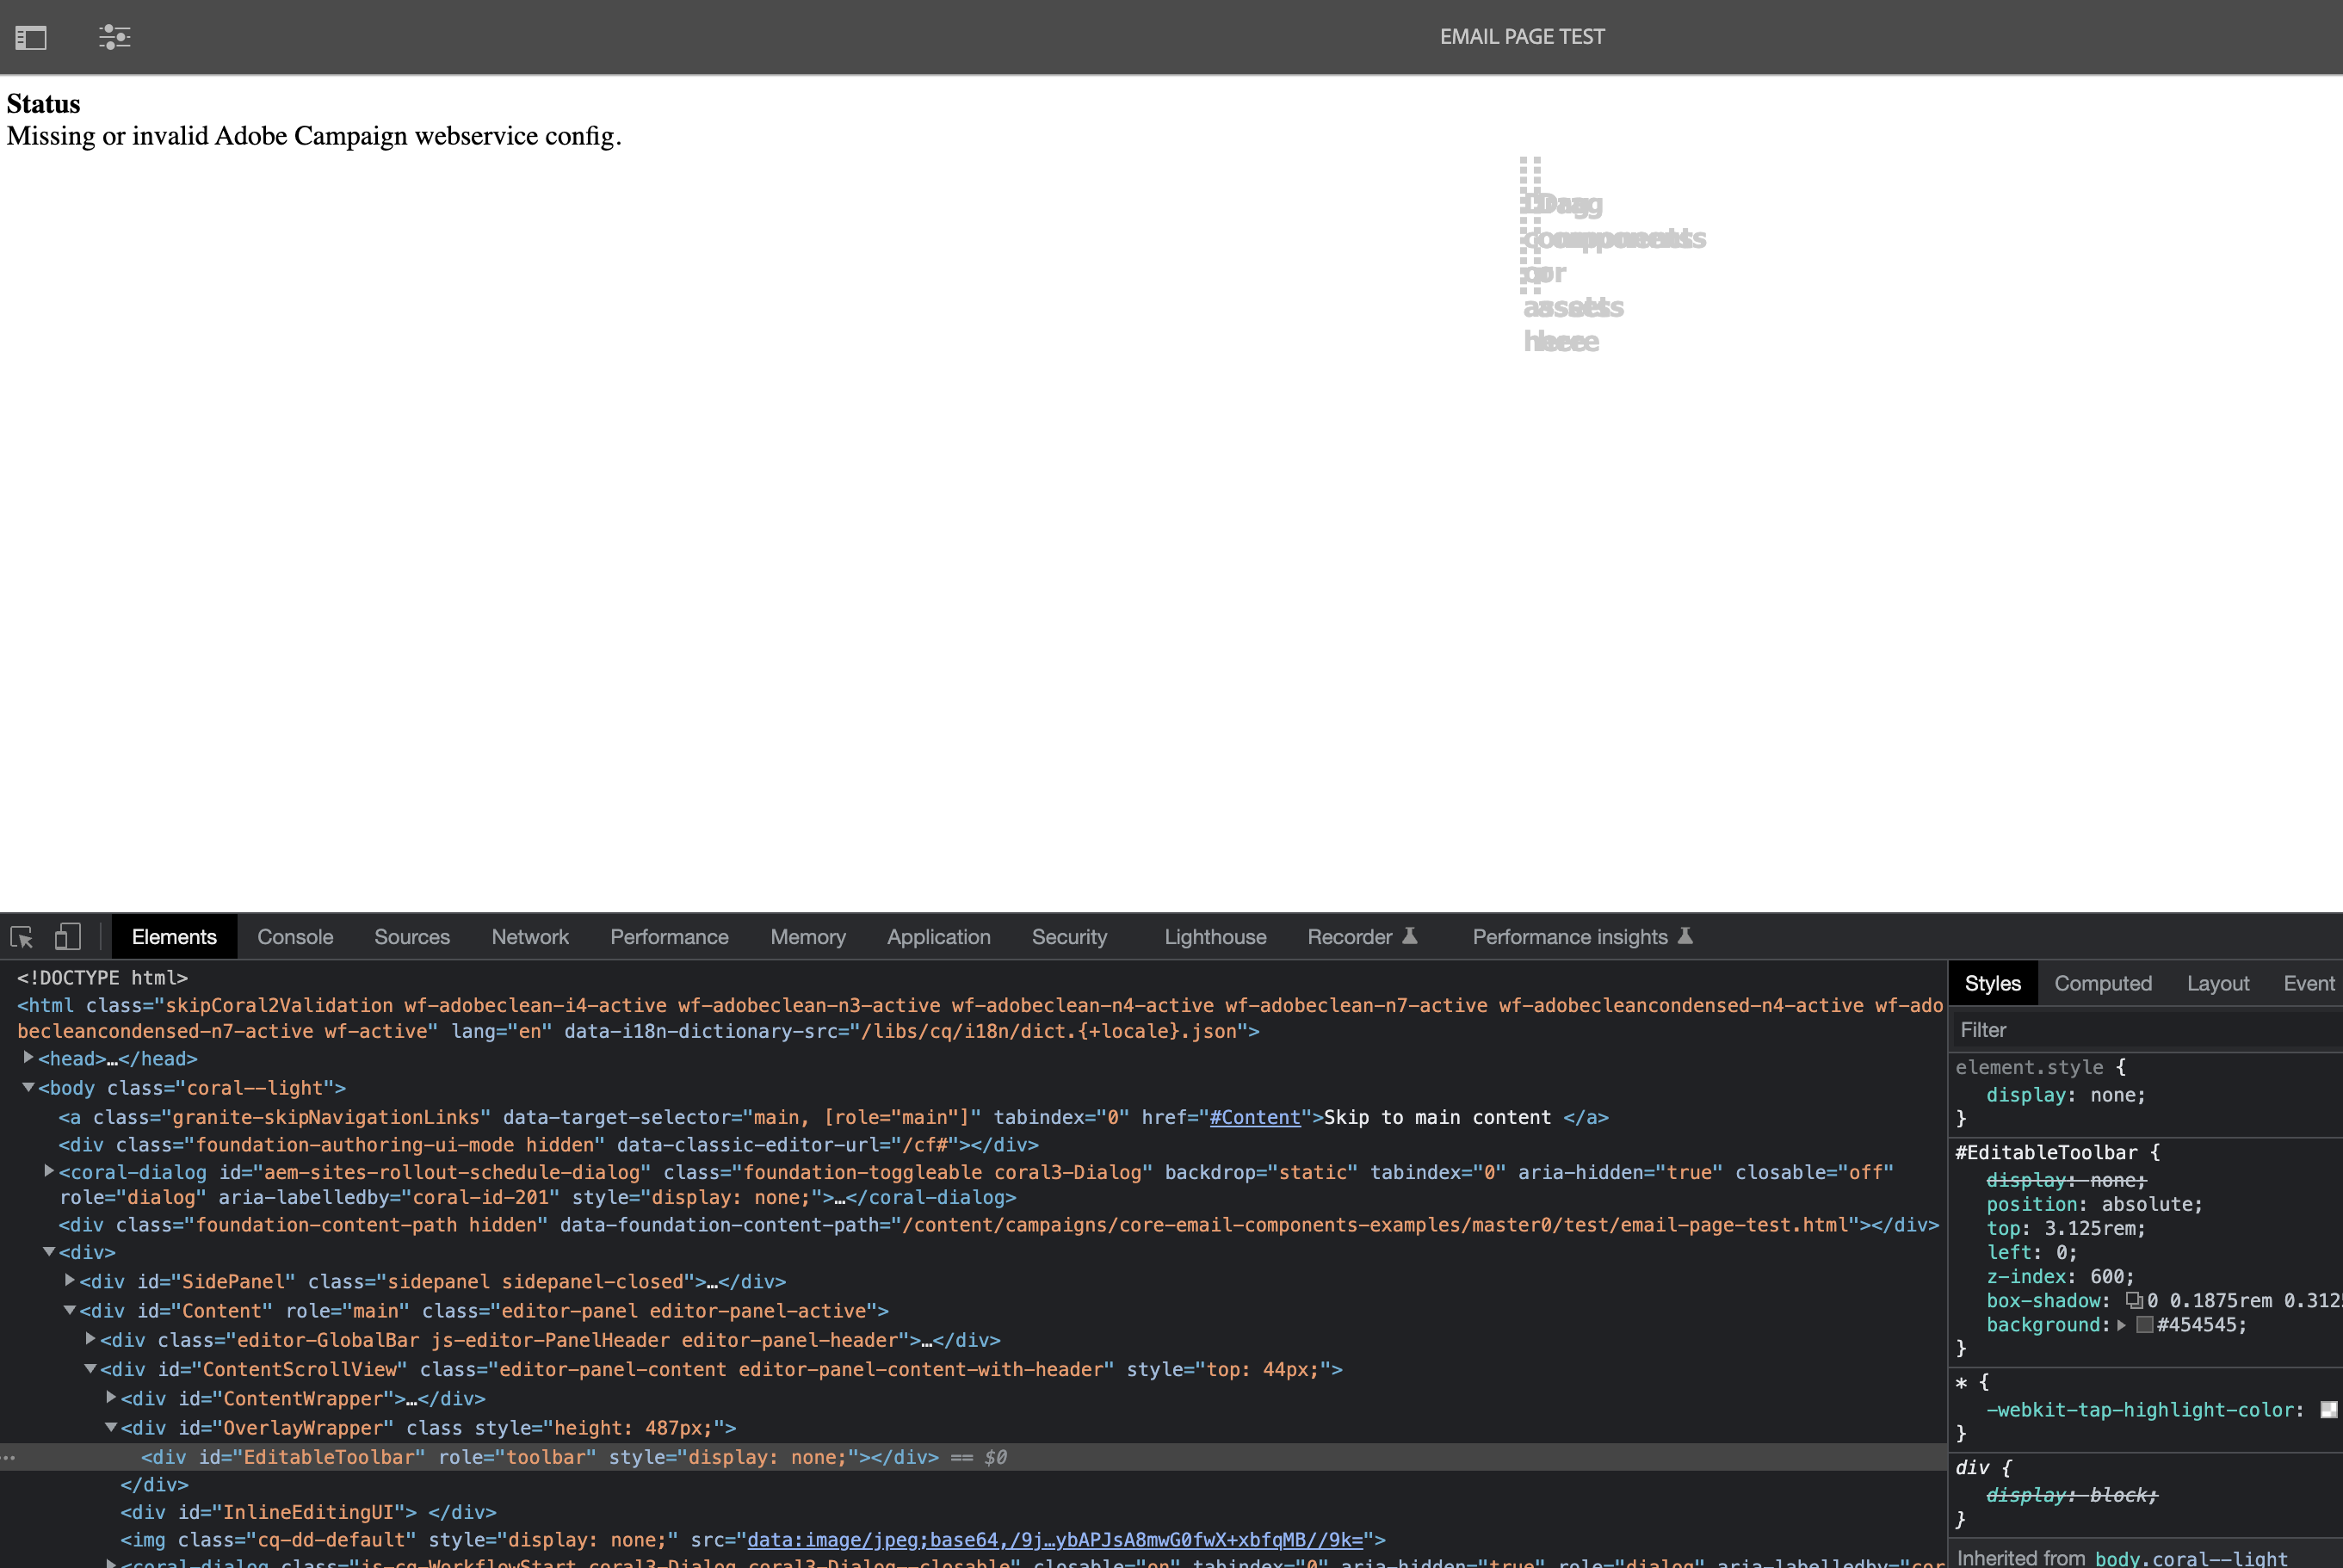This screenshot has height=1568, width=2343.
Task: Click the #454545 background color swatch
Action: [x=2143, y=1325]
